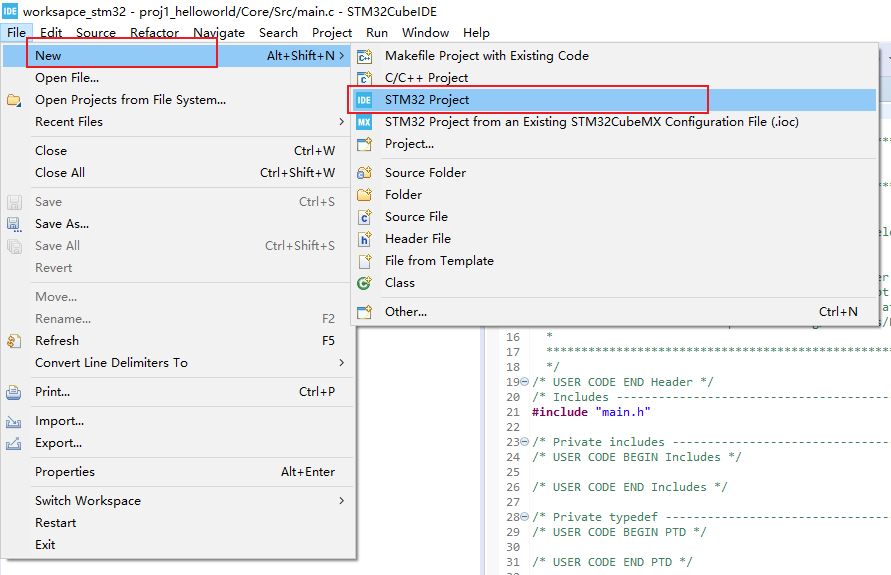Click the #include "main.h" code line

[591, 412]
